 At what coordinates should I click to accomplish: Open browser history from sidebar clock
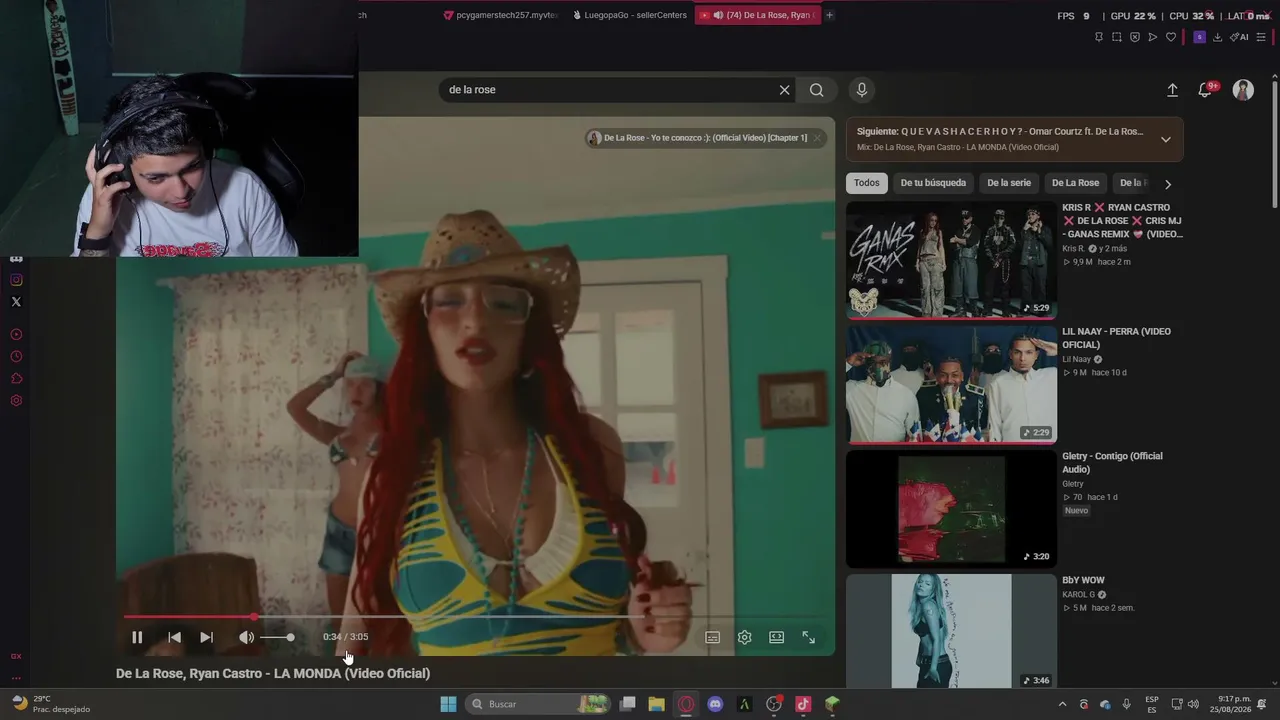(16, 357)
